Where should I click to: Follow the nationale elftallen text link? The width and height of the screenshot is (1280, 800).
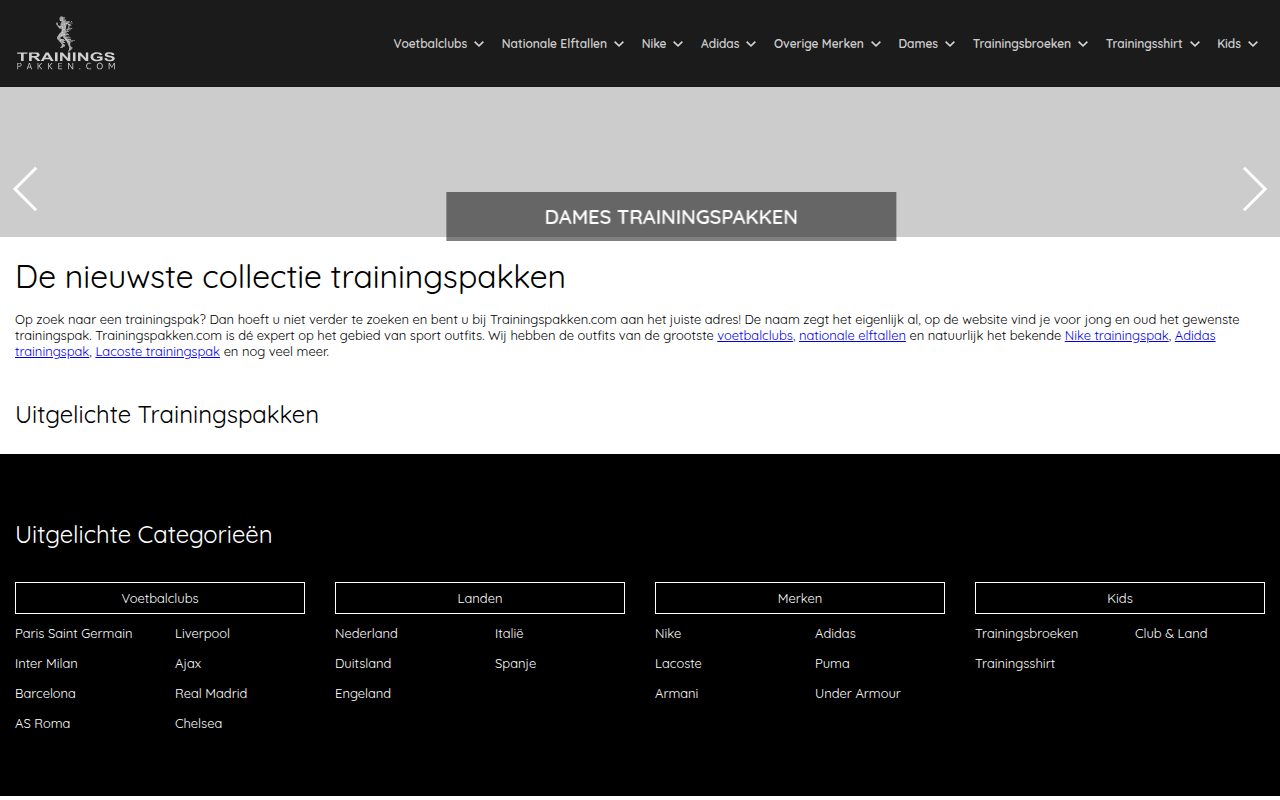[x=852, y=336]
